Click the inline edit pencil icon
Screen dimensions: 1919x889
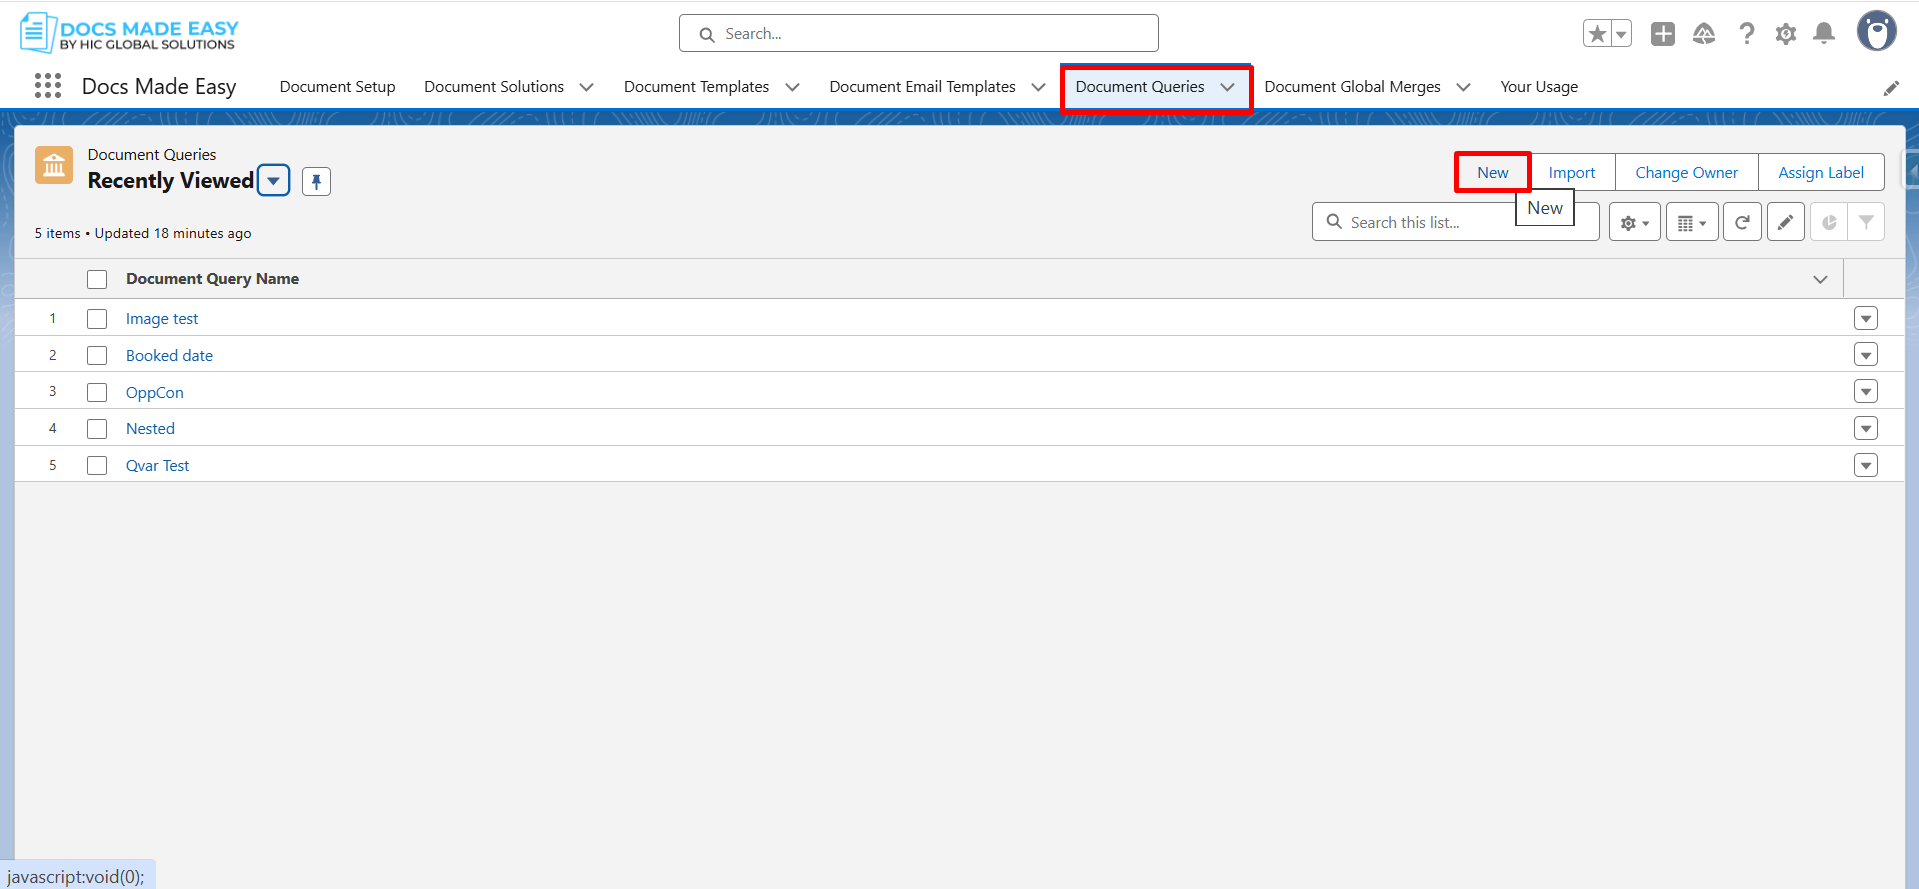pyautogui.click(x=1785, y=222)
